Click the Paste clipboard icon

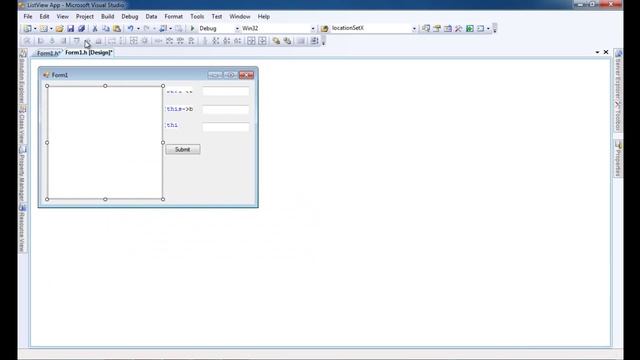tap(117, 29)
